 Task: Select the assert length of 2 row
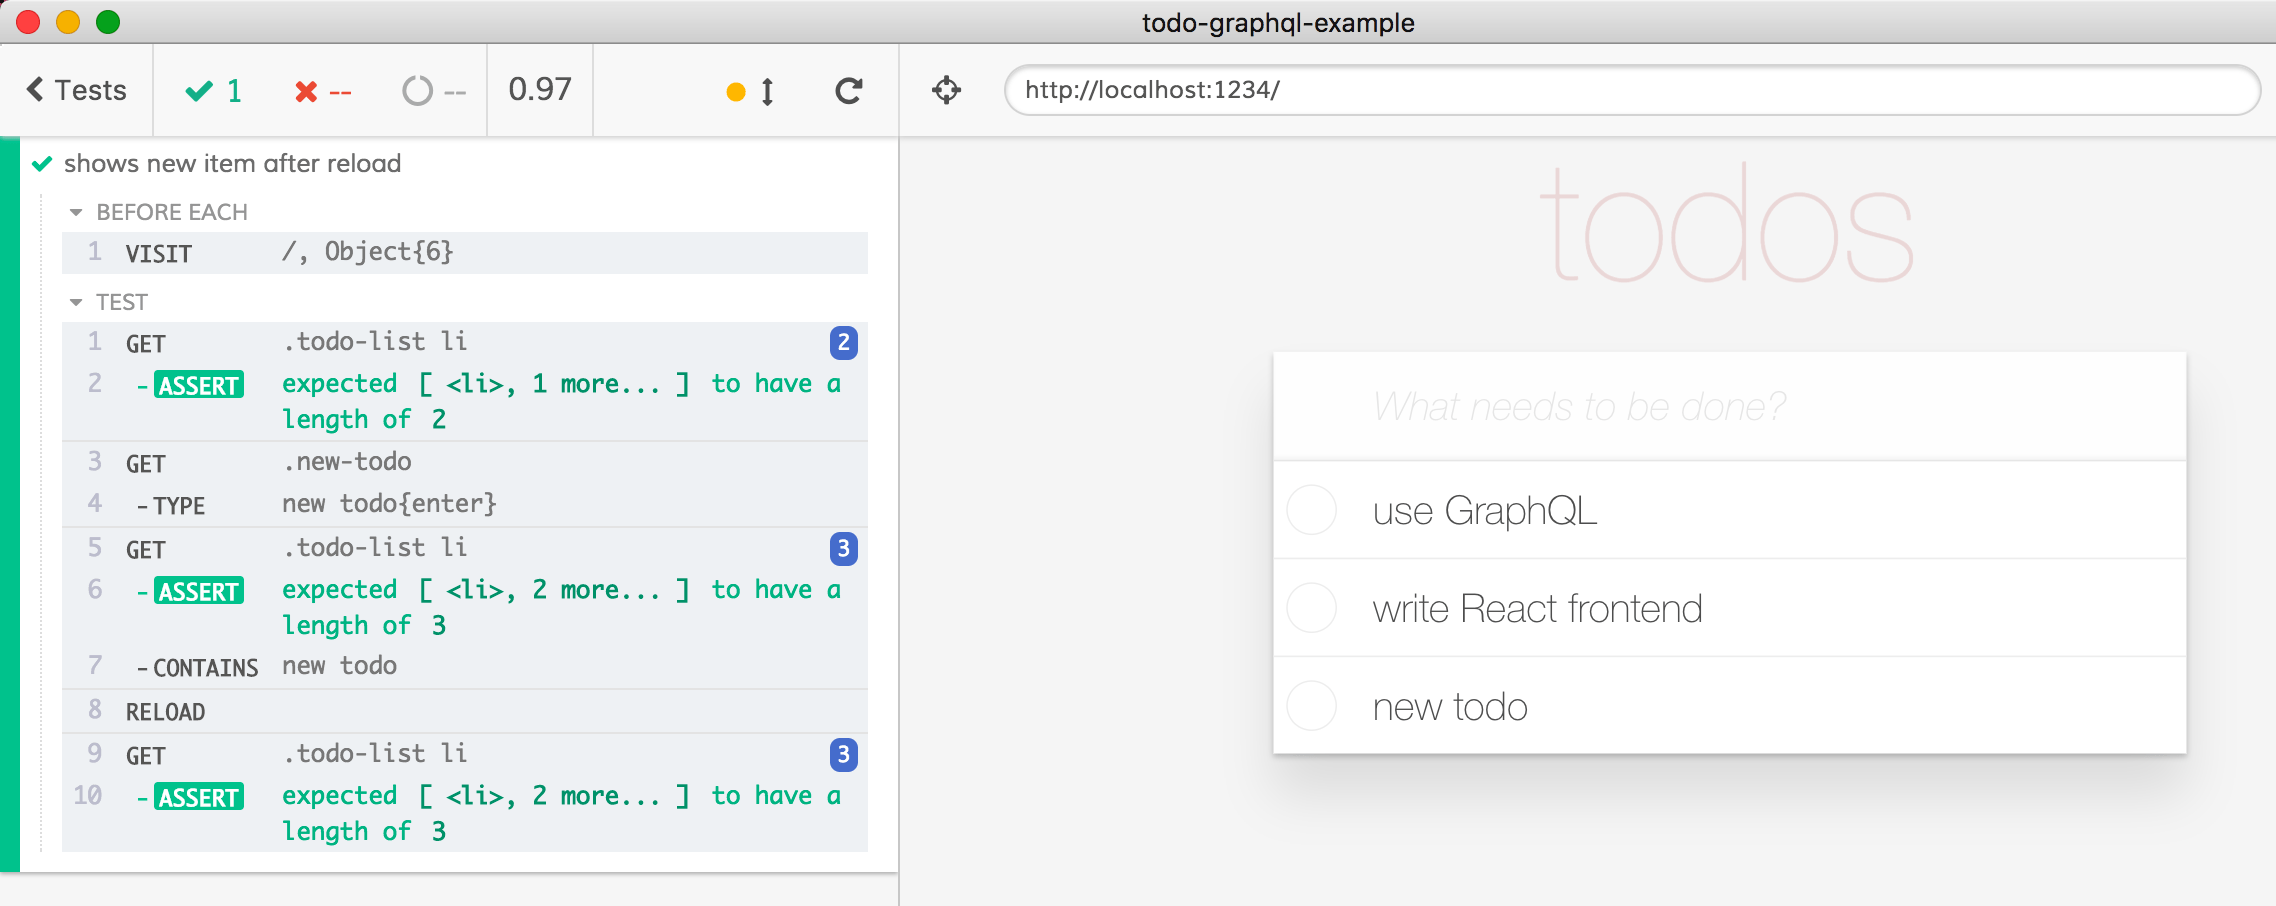465,401
